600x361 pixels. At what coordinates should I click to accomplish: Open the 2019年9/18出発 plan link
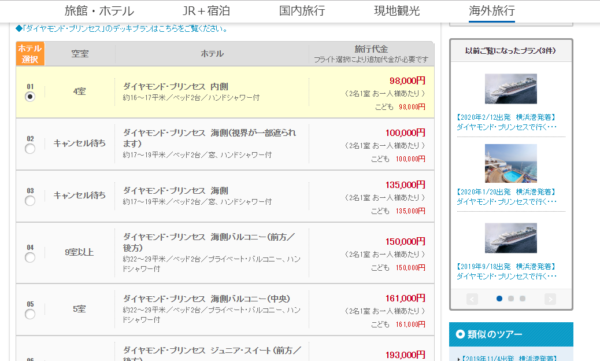(506, 271)
